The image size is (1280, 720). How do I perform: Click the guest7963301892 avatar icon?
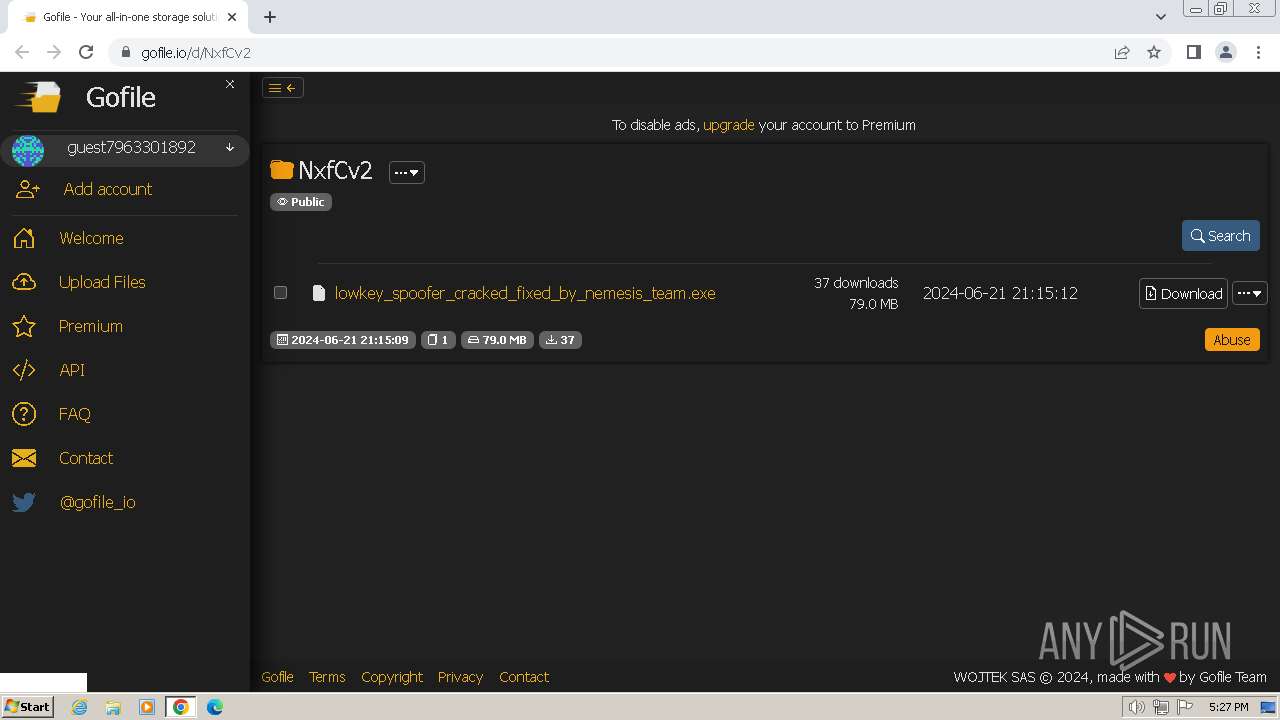click(27, 151)
